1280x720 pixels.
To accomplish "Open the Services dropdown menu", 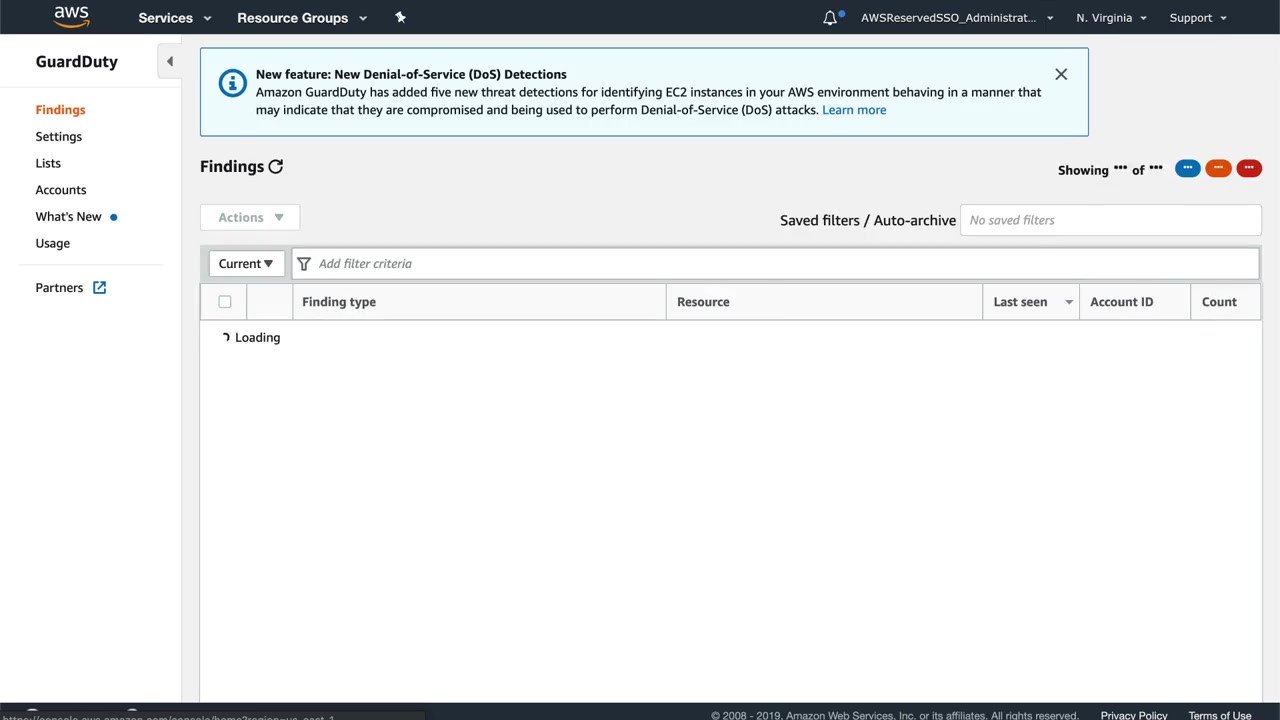I will point(175,17).
